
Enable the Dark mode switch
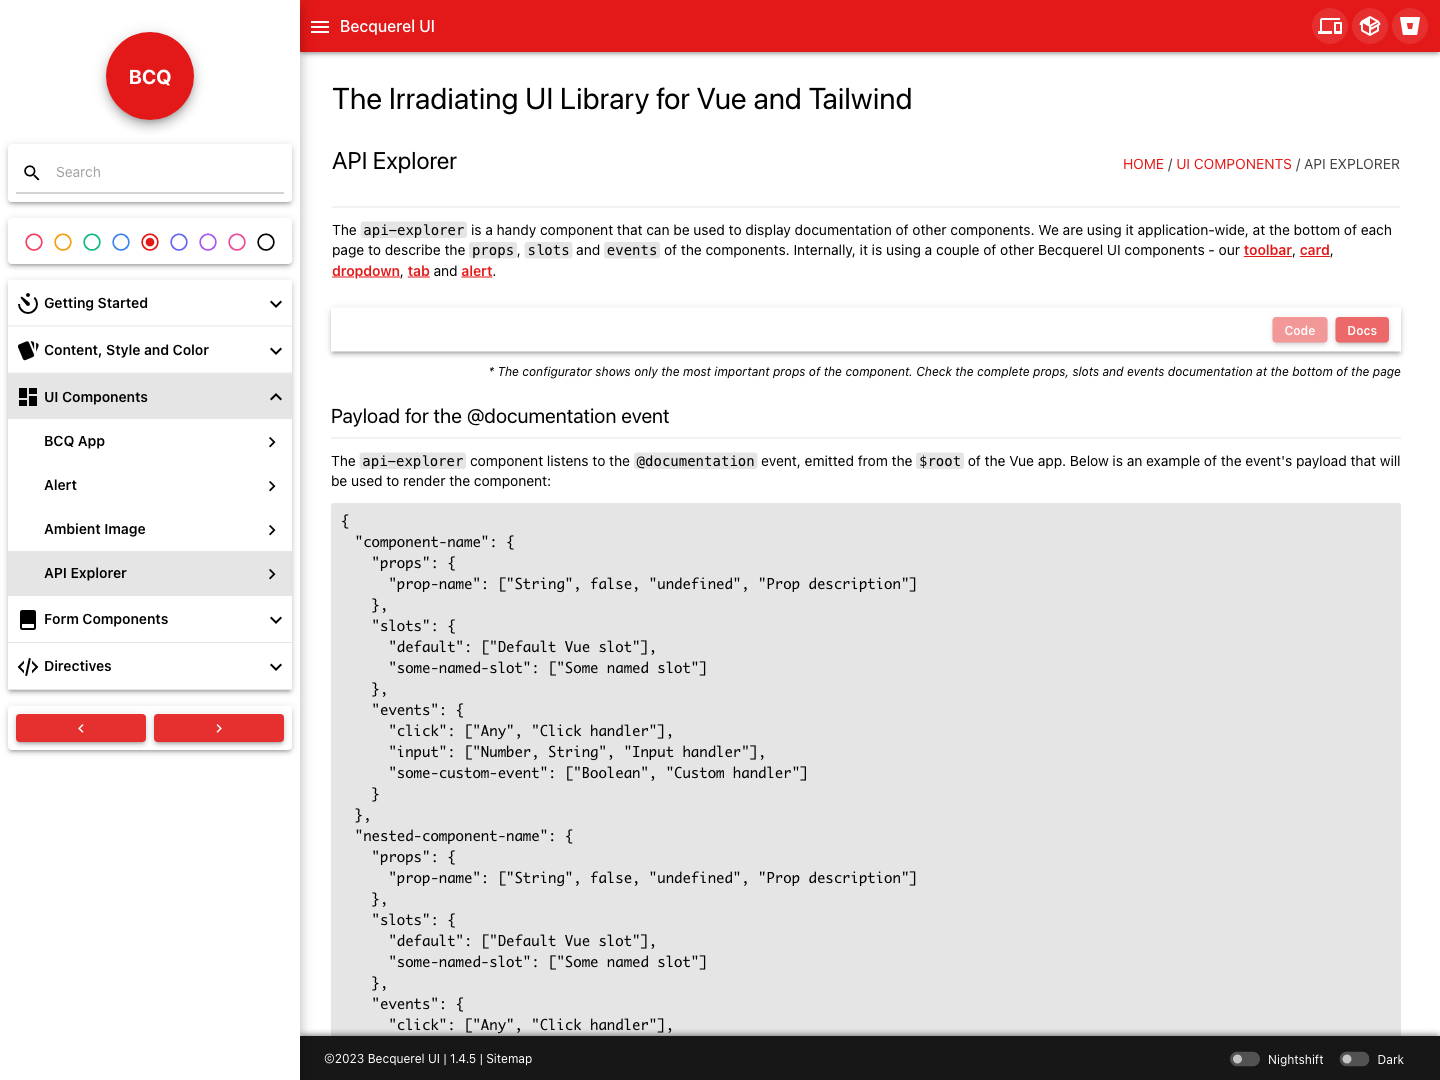1354,1059
